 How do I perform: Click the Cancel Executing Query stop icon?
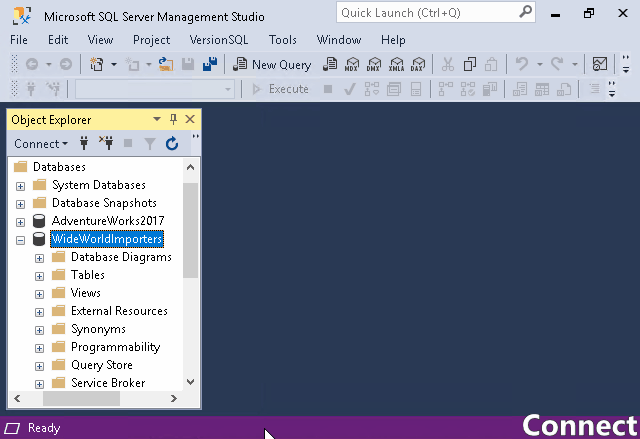(x=328, y=89)
